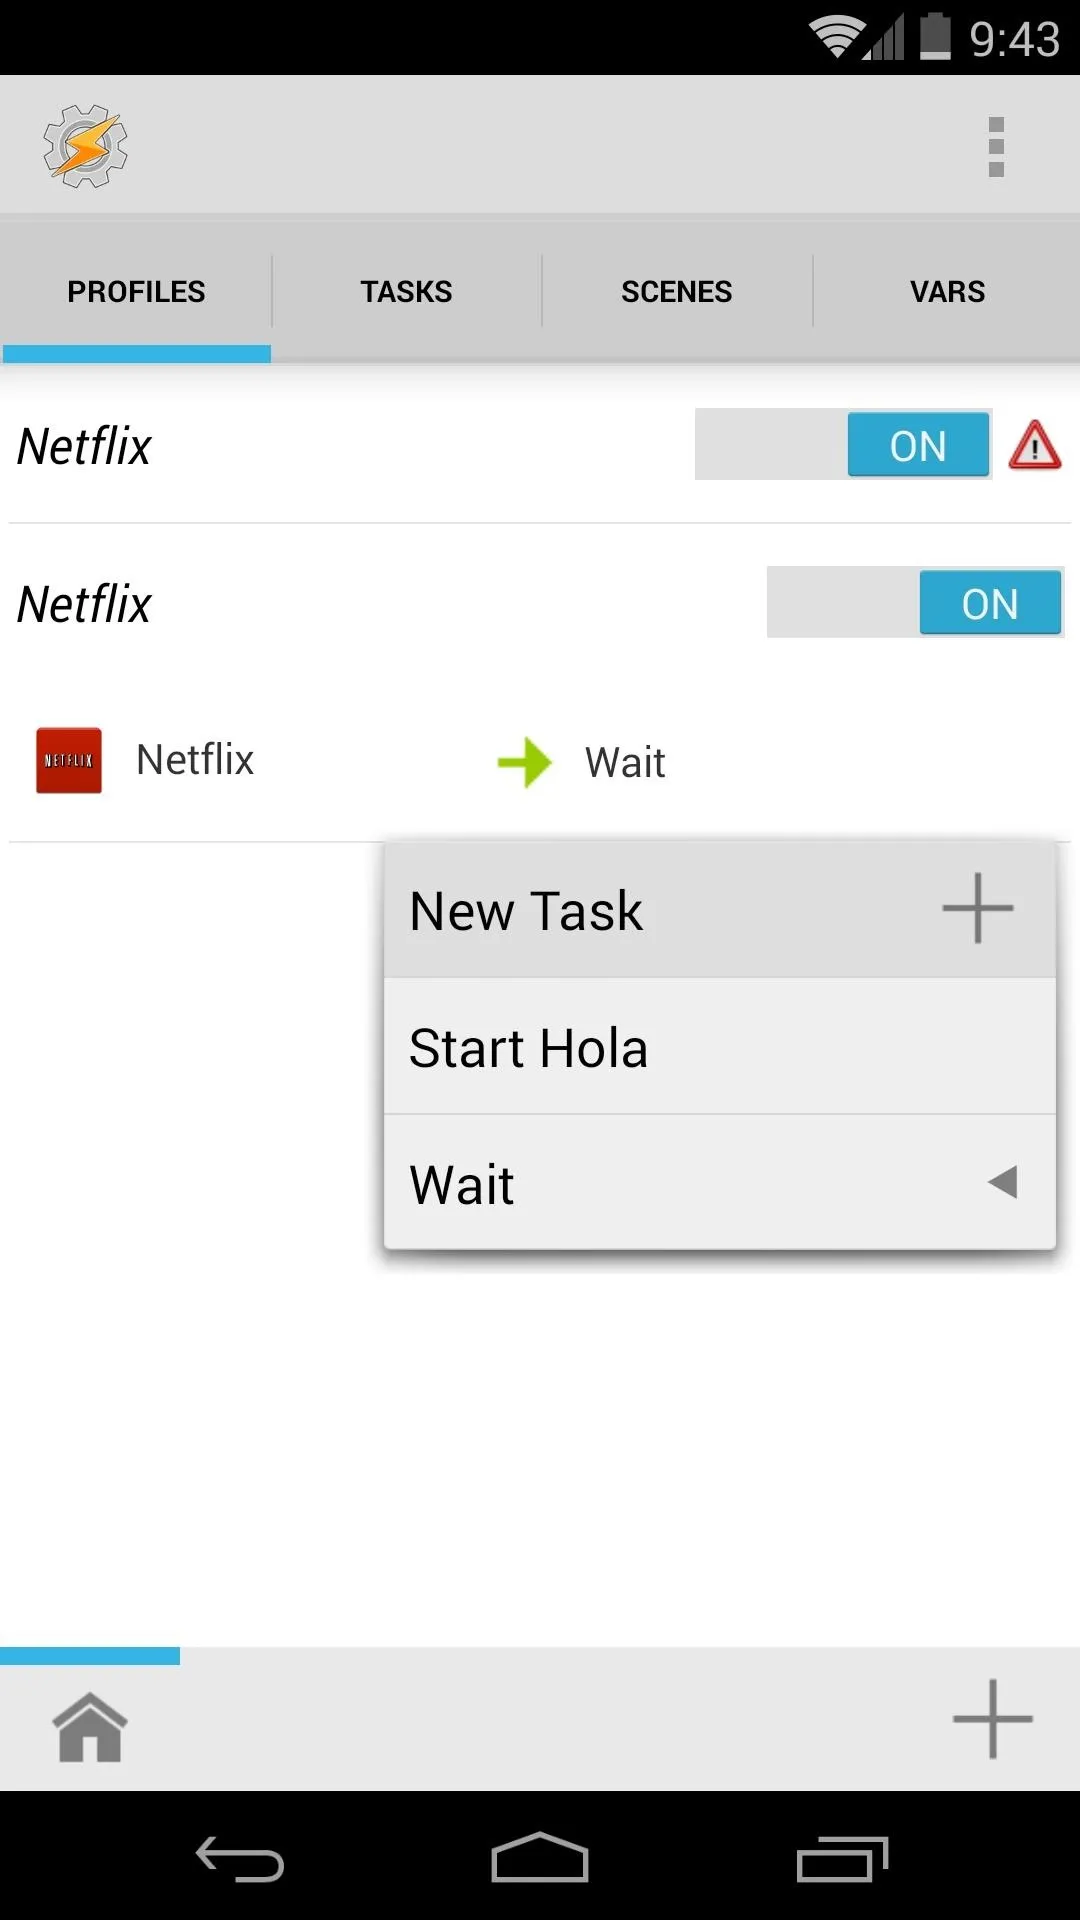This screenshot has width=1080, height=1920.
Task: Tap the Android back navigation button
Action: pos(240,1859)
